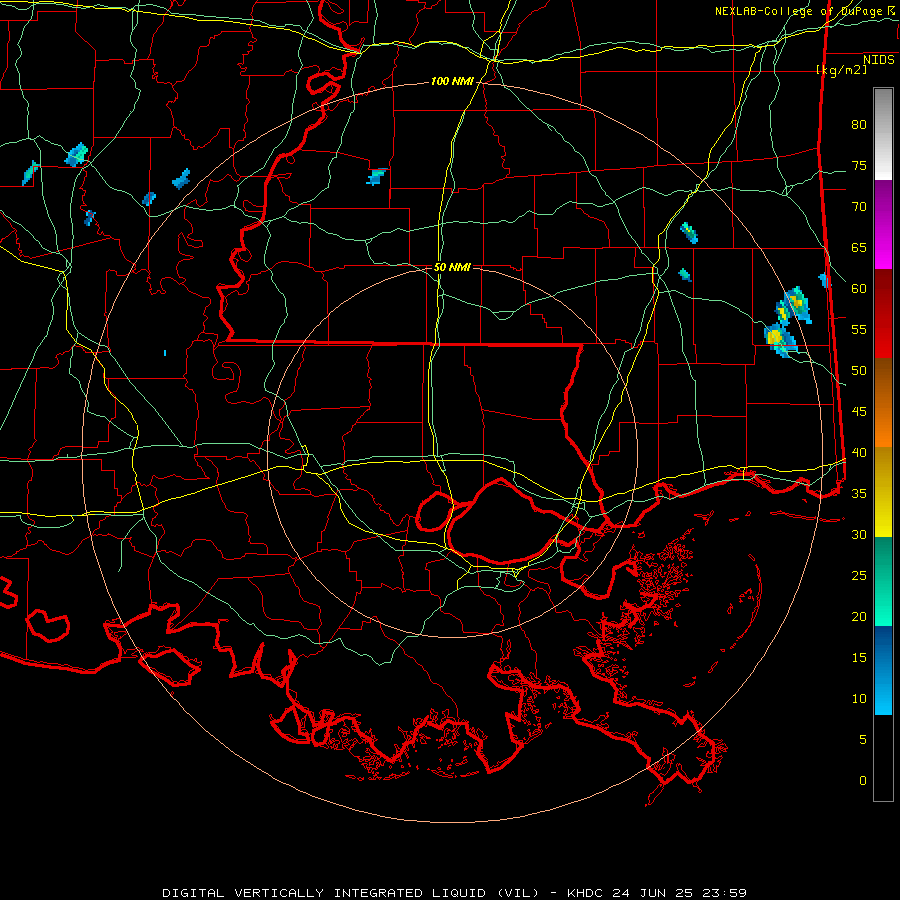
Task: Click the DIGITAL VERTICALLY INTEGRATED LIQUID title text
Action: click(351, 893)
